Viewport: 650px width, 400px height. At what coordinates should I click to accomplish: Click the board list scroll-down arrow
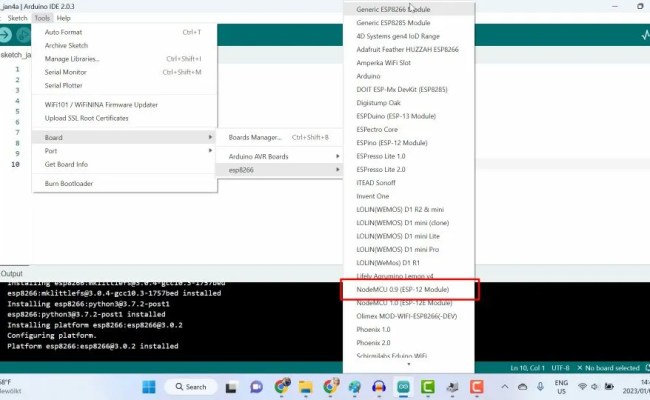[x=409, y=365]
